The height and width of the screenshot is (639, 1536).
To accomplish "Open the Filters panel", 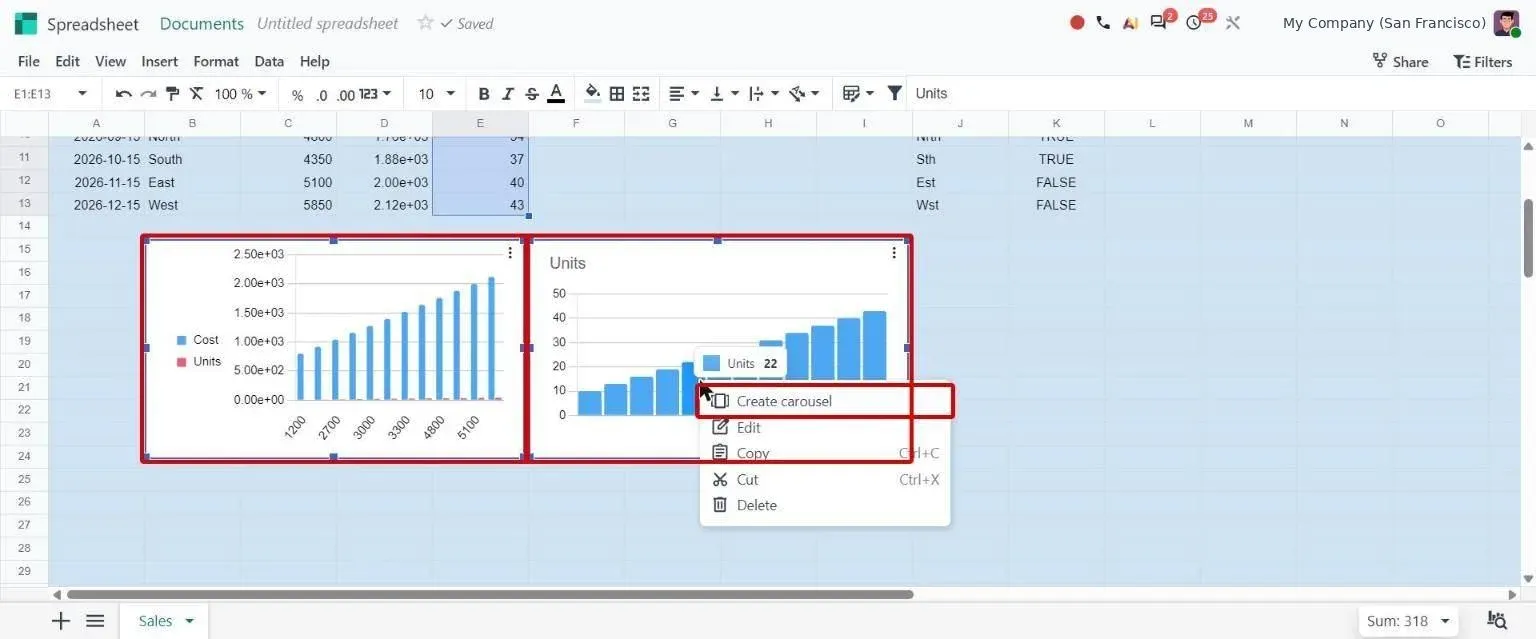I will [x=1482, y=62].
